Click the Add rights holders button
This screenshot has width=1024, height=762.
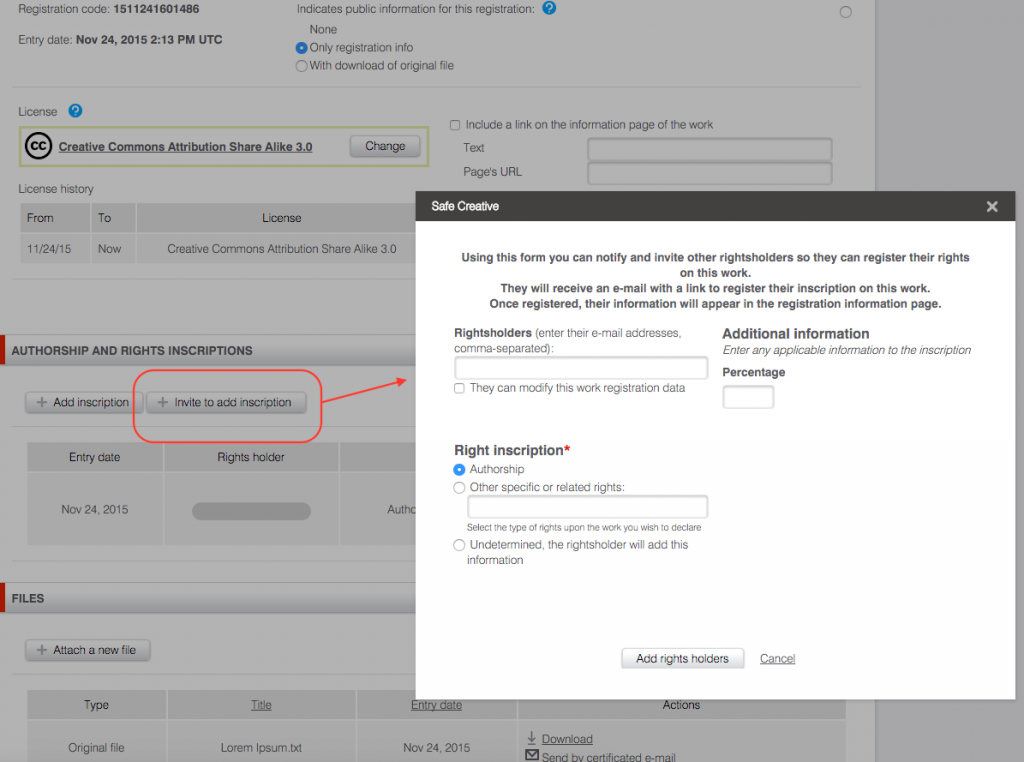(x=682, y=658)
